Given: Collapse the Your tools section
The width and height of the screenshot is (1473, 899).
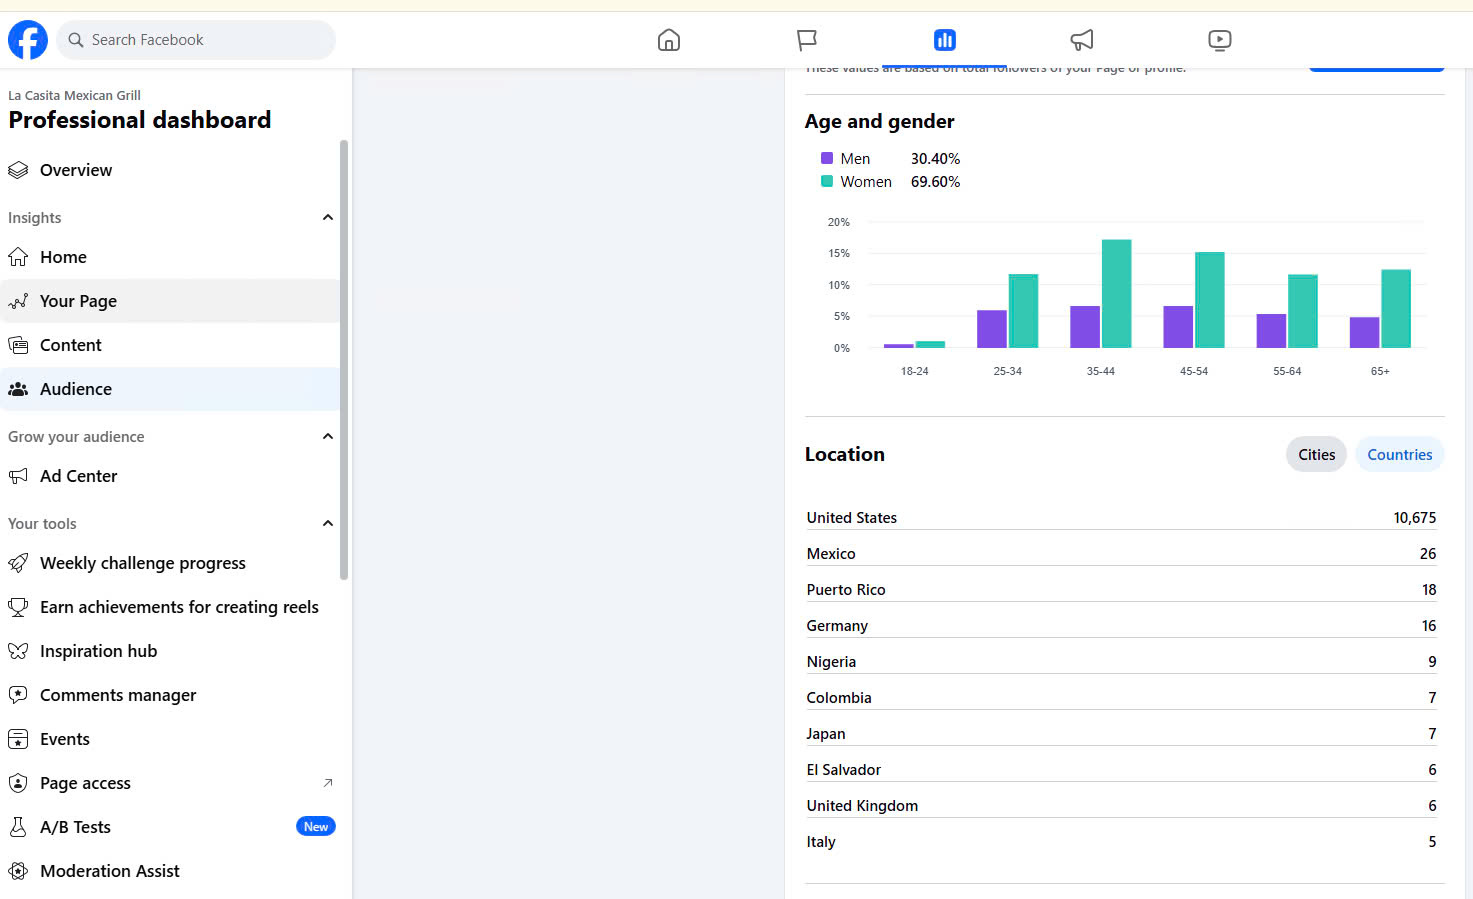Looking at the screenshot, I should [x=328, y=524].
